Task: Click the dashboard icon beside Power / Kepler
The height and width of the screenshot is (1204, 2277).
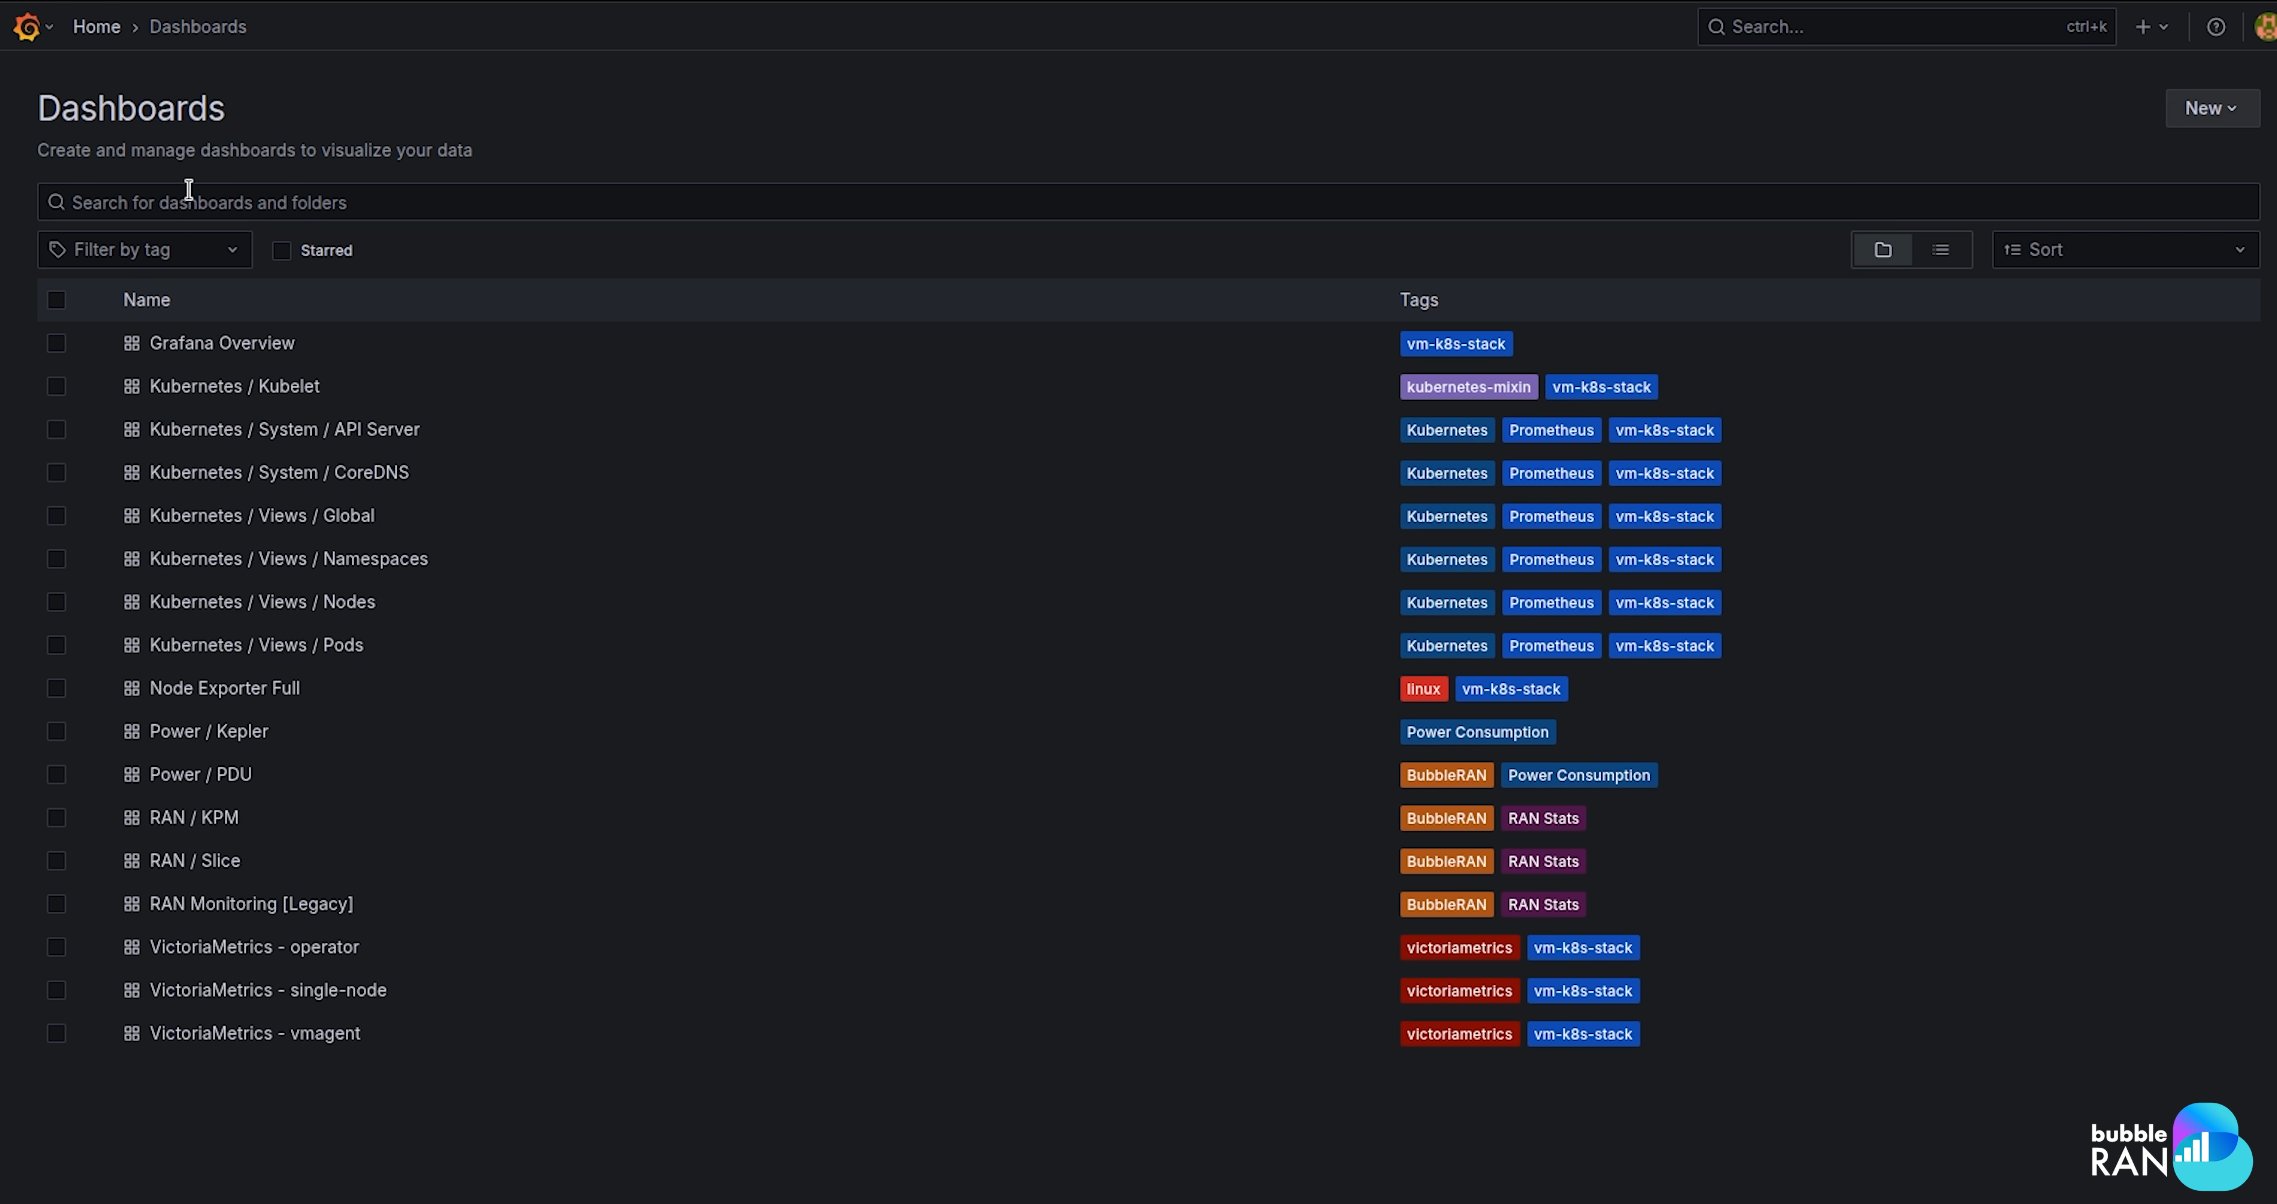Action: (131, 732)
